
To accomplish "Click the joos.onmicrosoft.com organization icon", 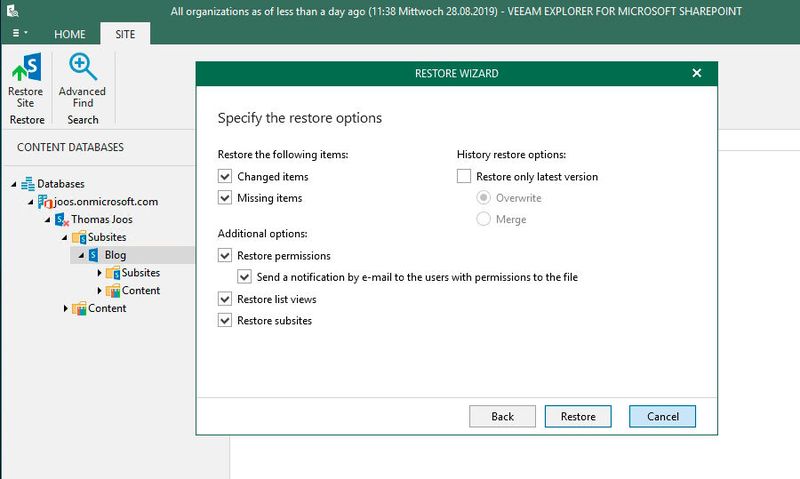I will (45, 201).
